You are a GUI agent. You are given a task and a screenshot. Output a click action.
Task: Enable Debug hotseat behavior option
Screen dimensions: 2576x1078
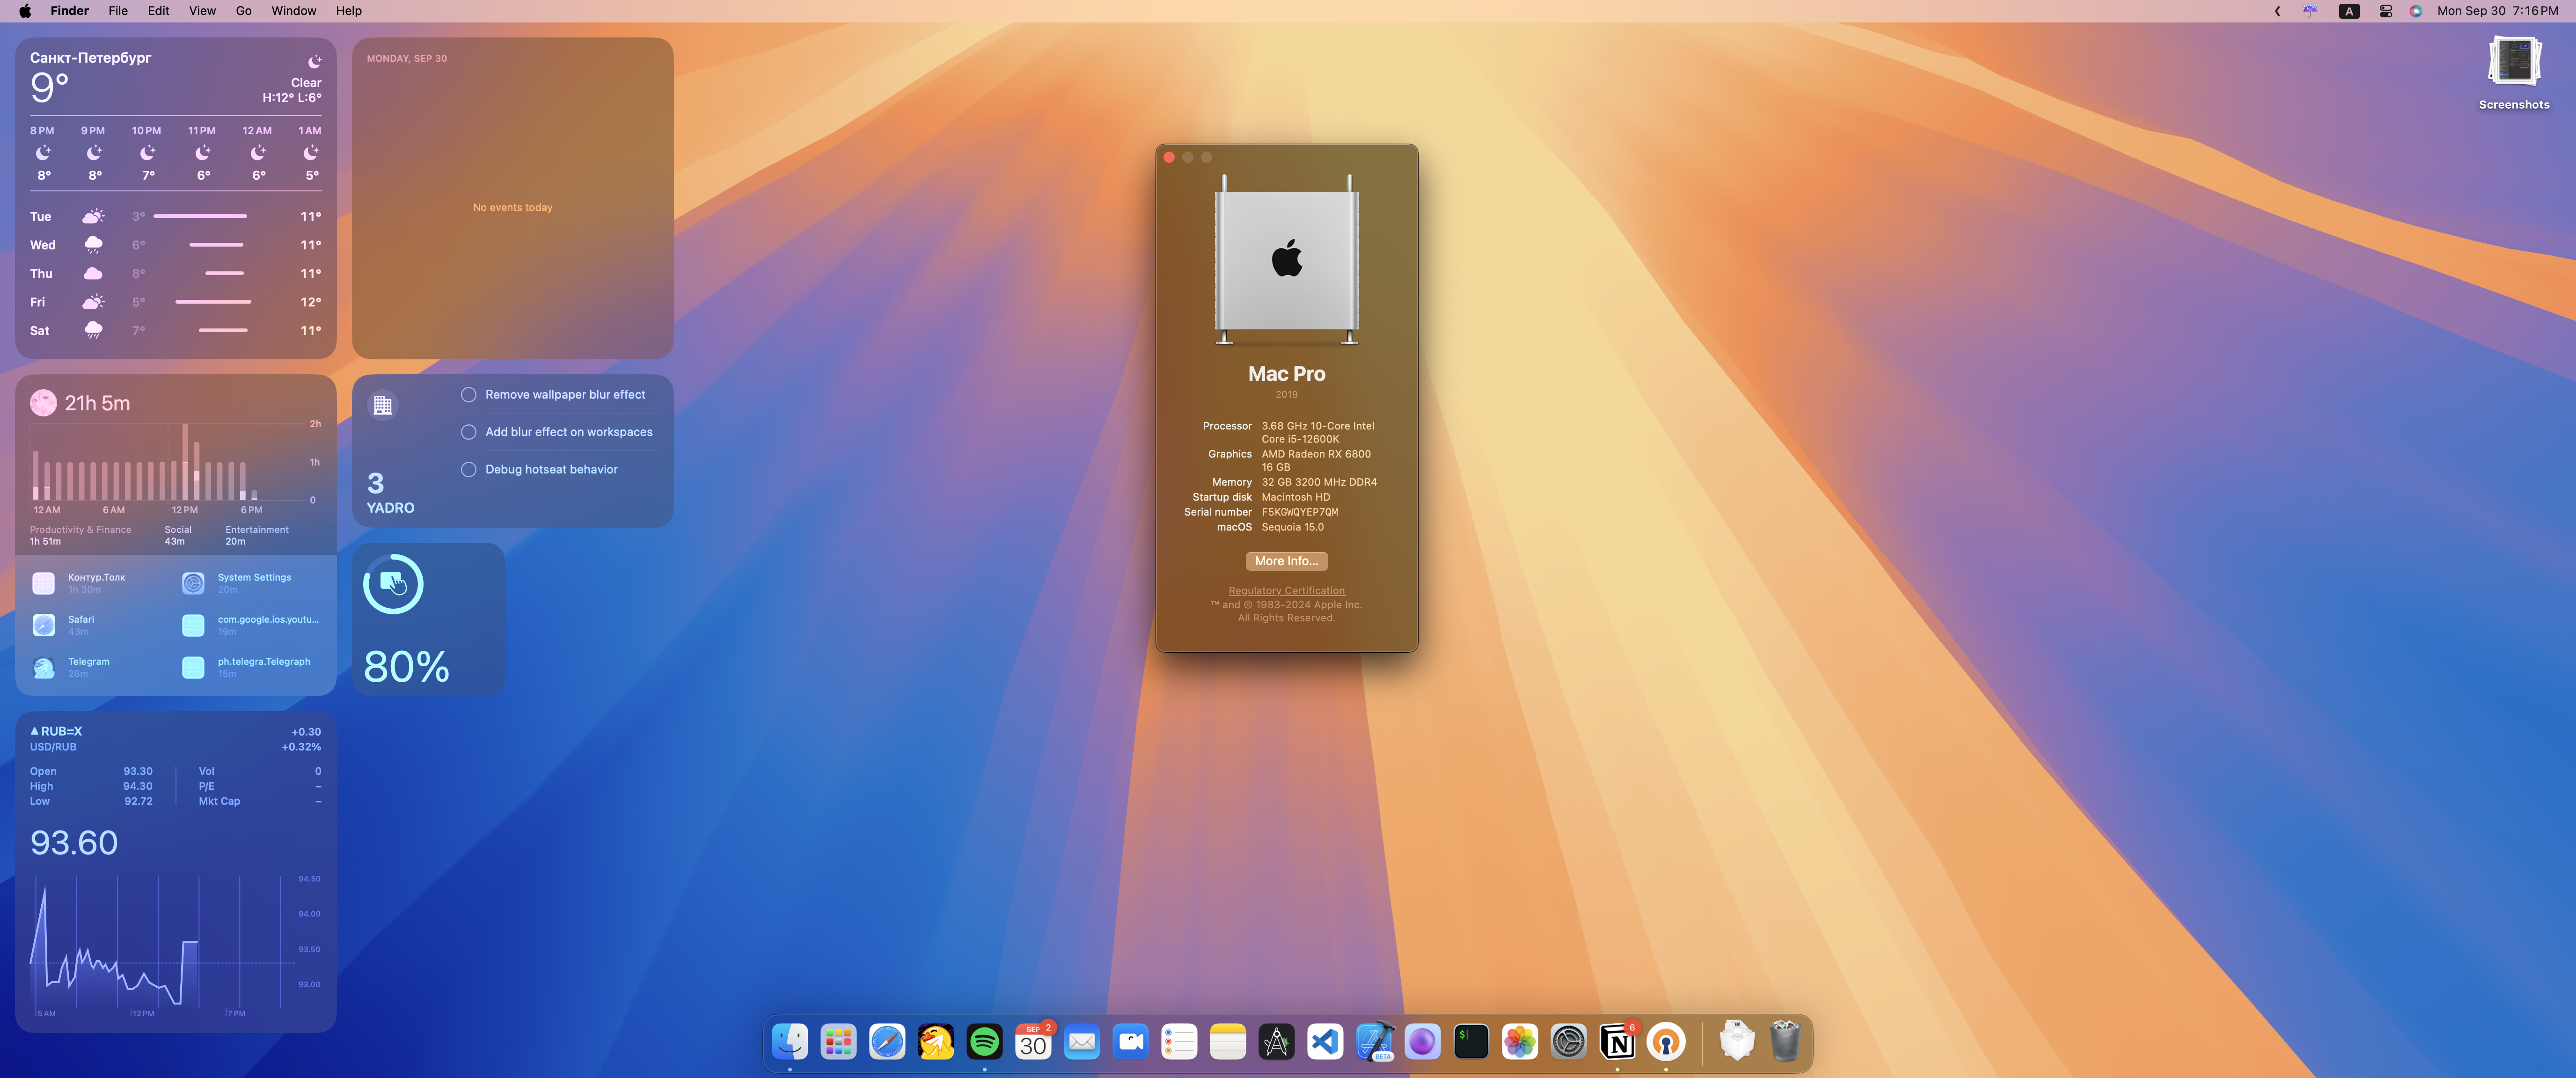coord(468,469)
